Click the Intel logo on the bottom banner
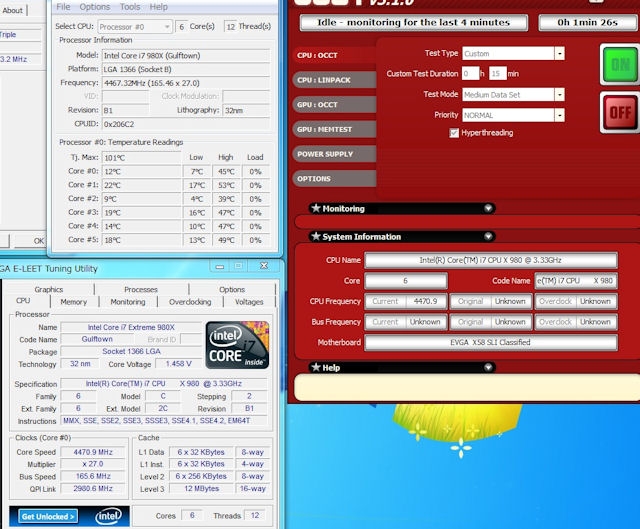The width and height of the screenshot is (640, 529). (108, 516)
